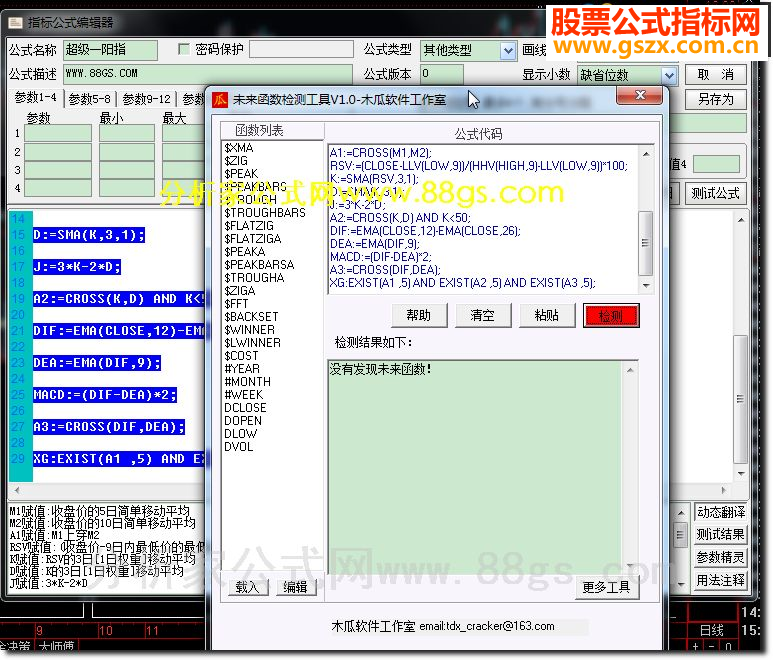Viewport: 773px width, 660px height.
Task: Click the 用法注释 button
Action: coord(721,580)
